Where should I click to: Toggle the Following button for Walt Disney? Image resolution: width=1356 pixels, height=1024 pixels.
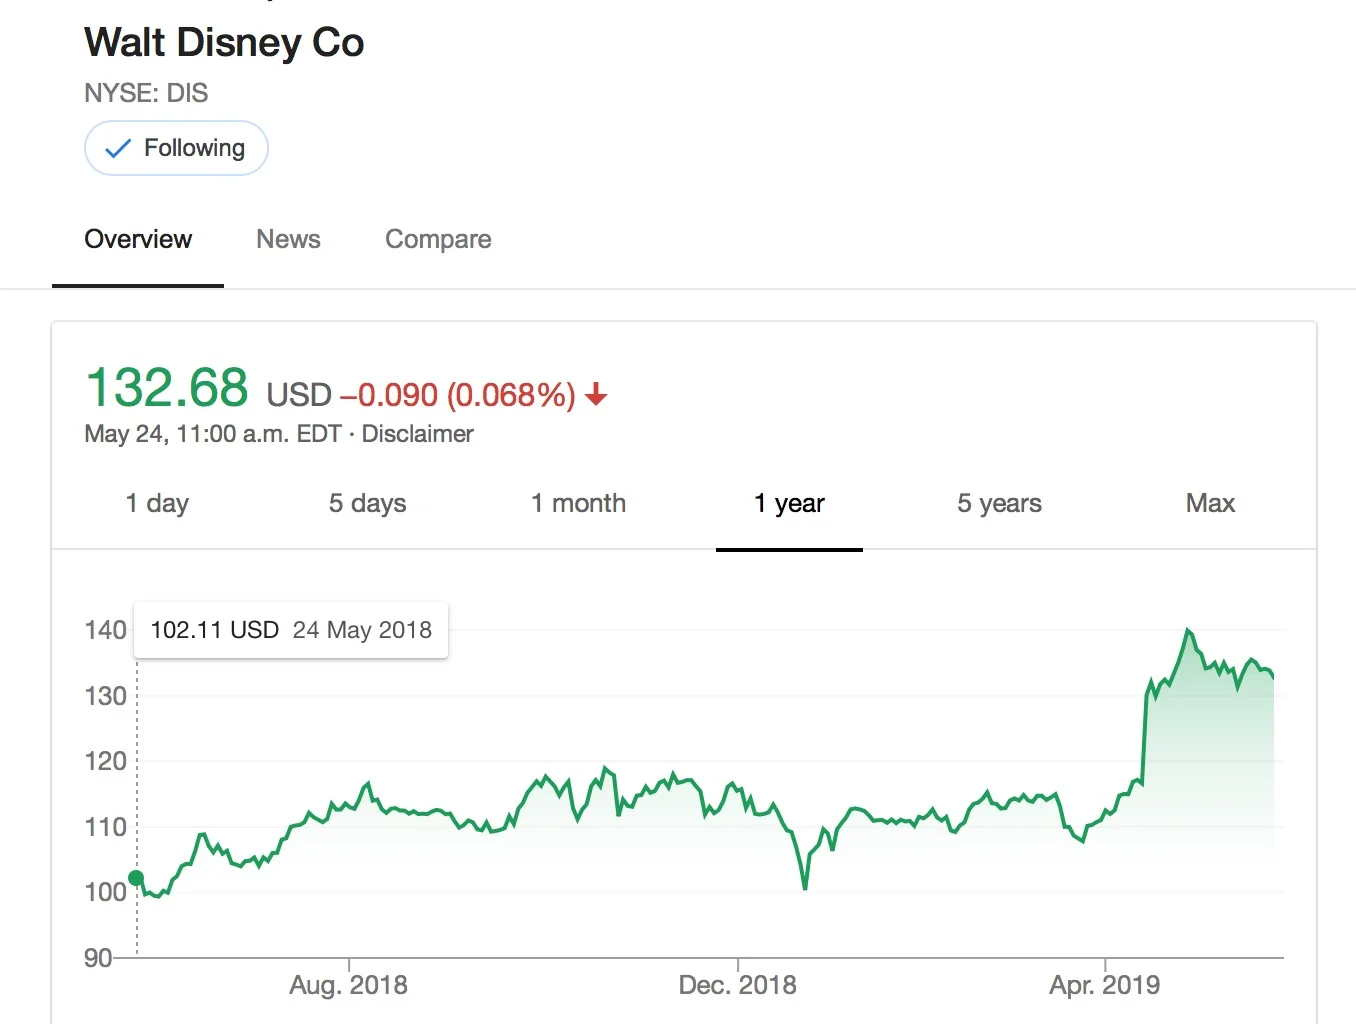176,148
